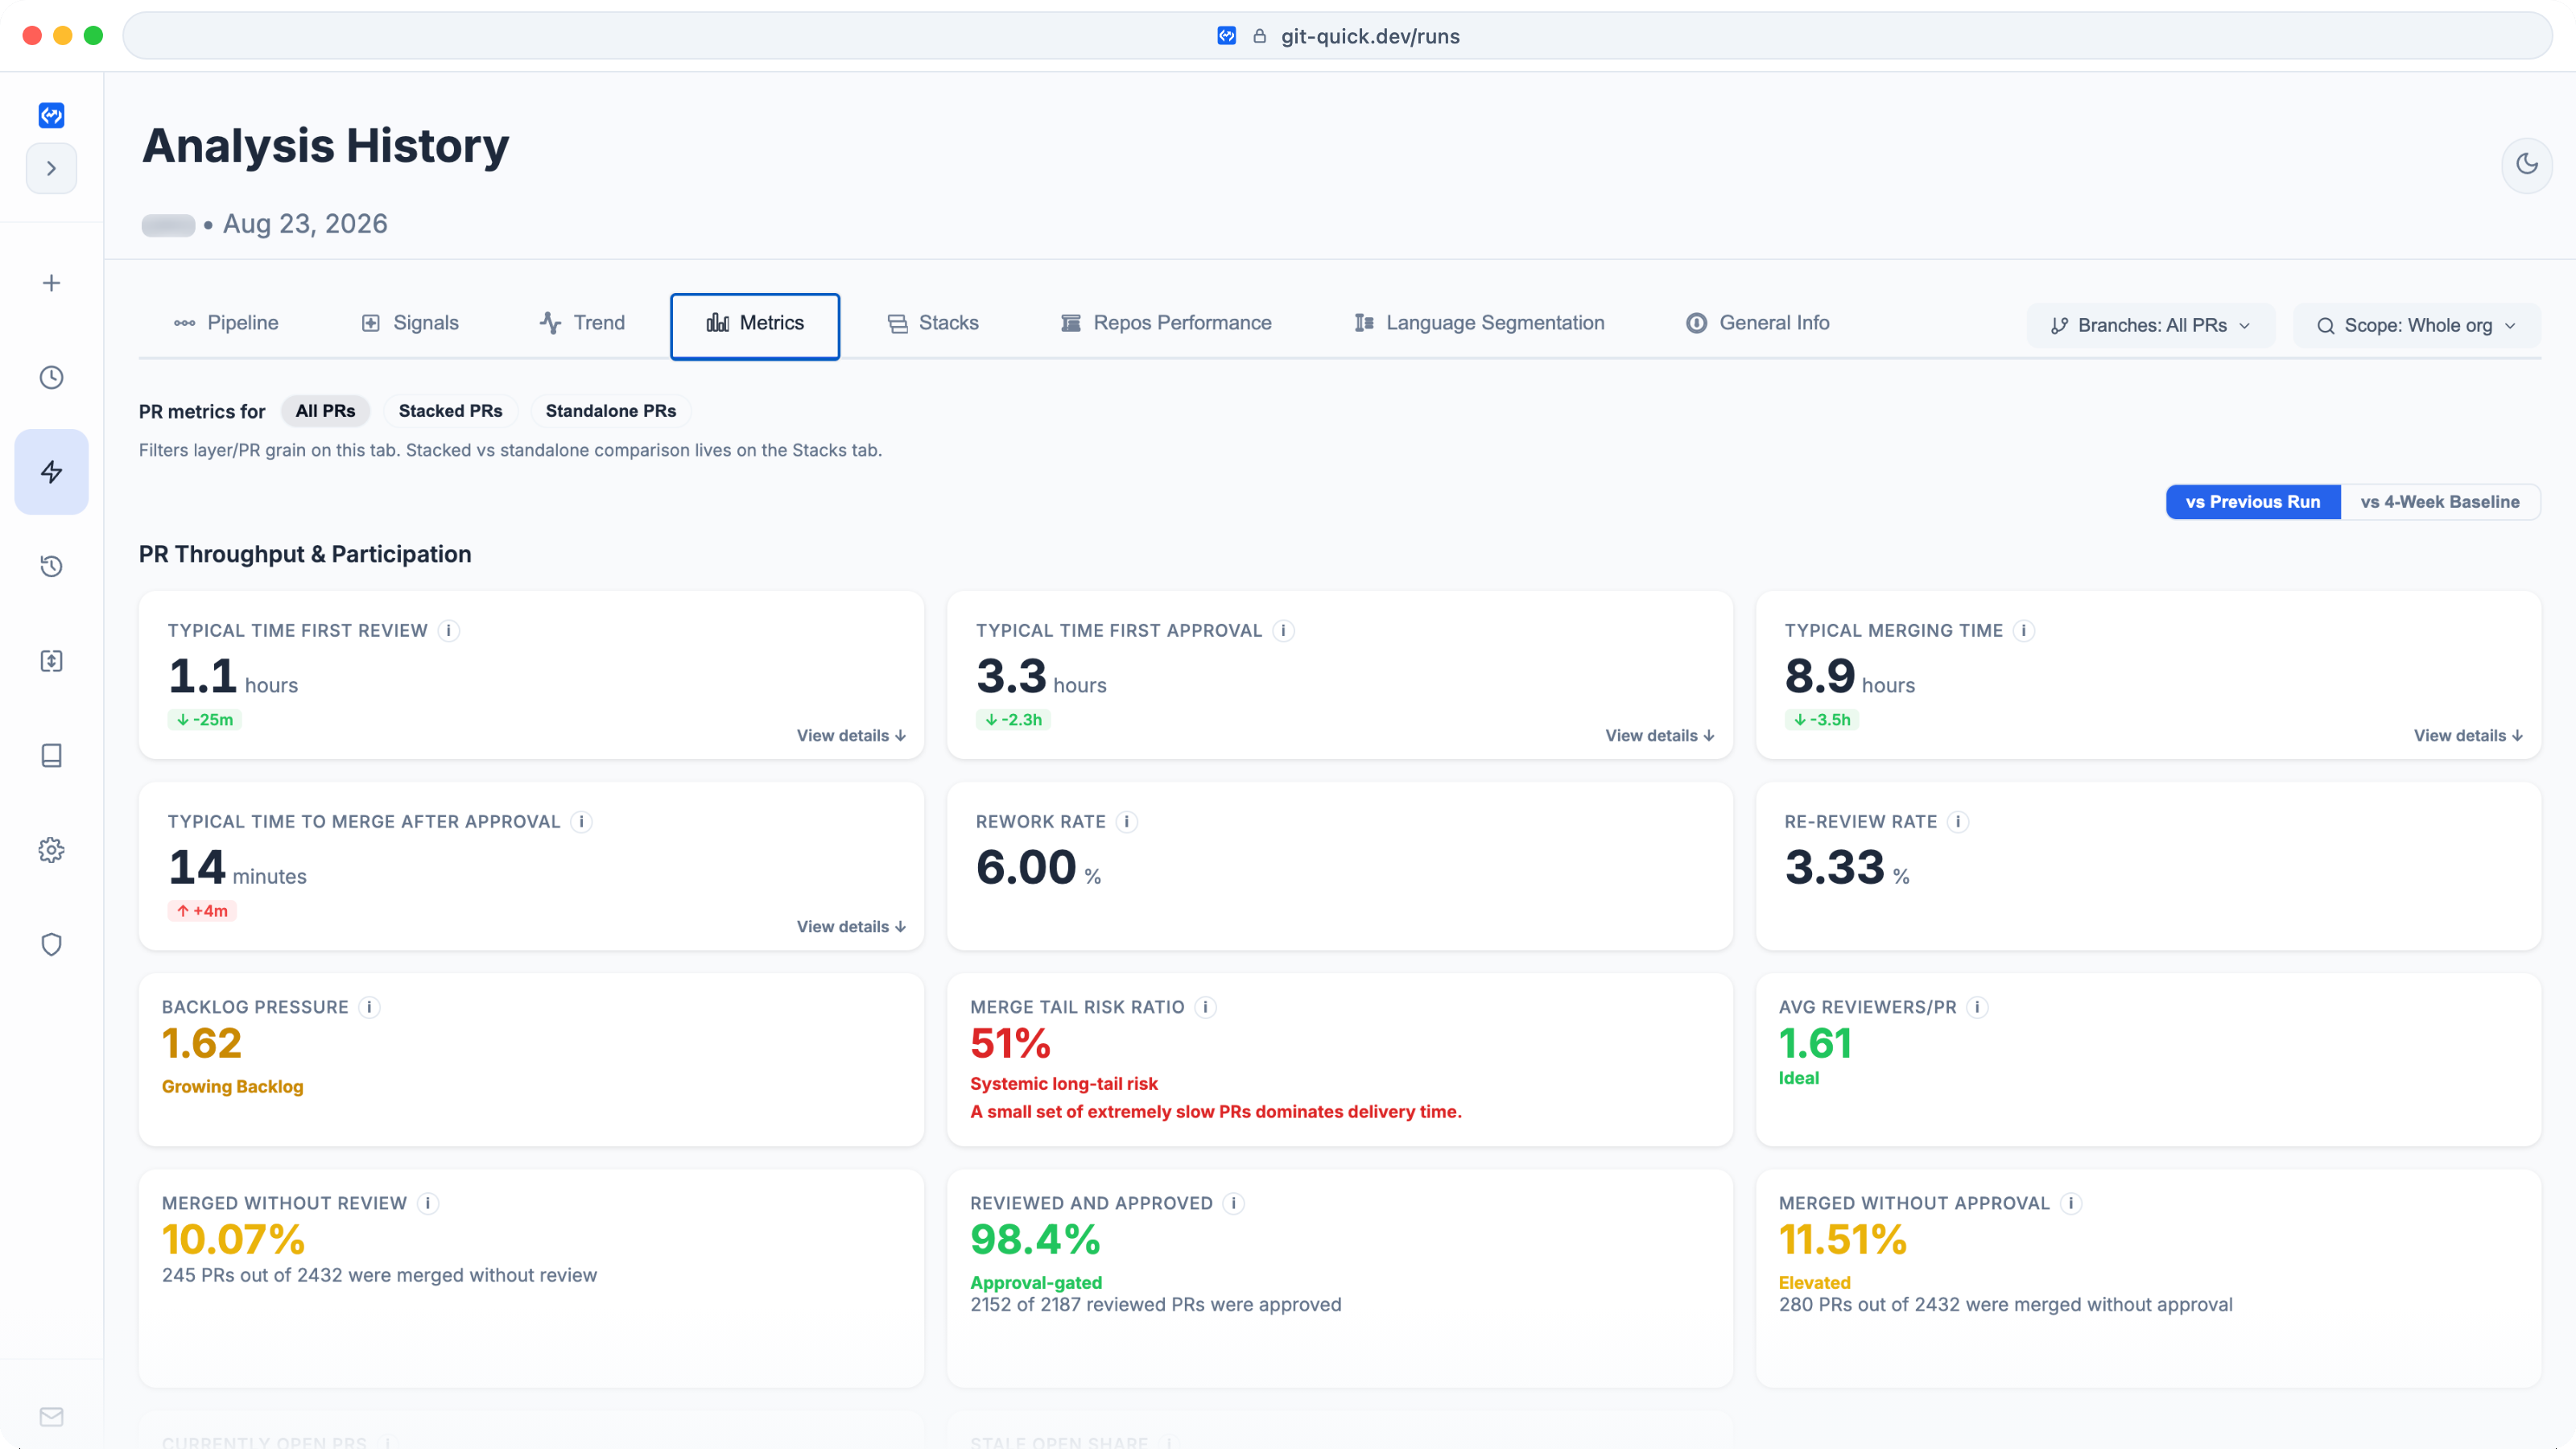Open settings gear in the sidebar
The image size is (2576, 1449).
pos(51,850)
